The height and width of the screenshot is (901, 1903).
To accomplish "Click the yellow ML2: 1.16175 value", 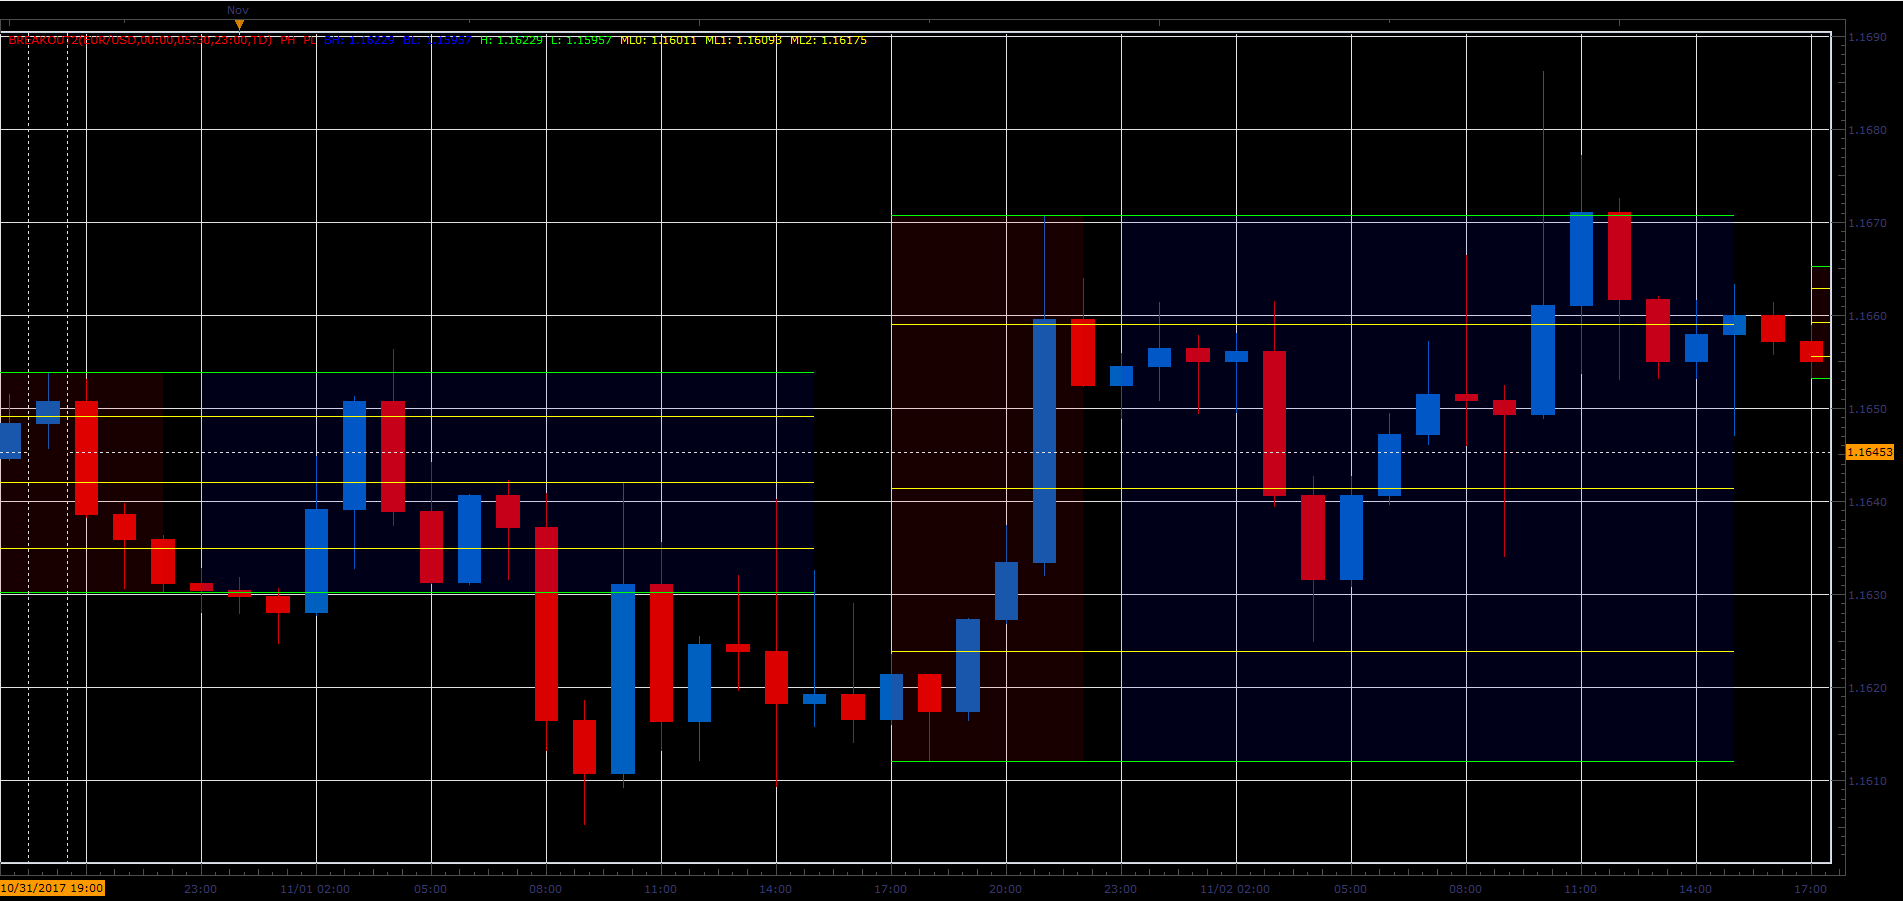I will click(828, 40).
